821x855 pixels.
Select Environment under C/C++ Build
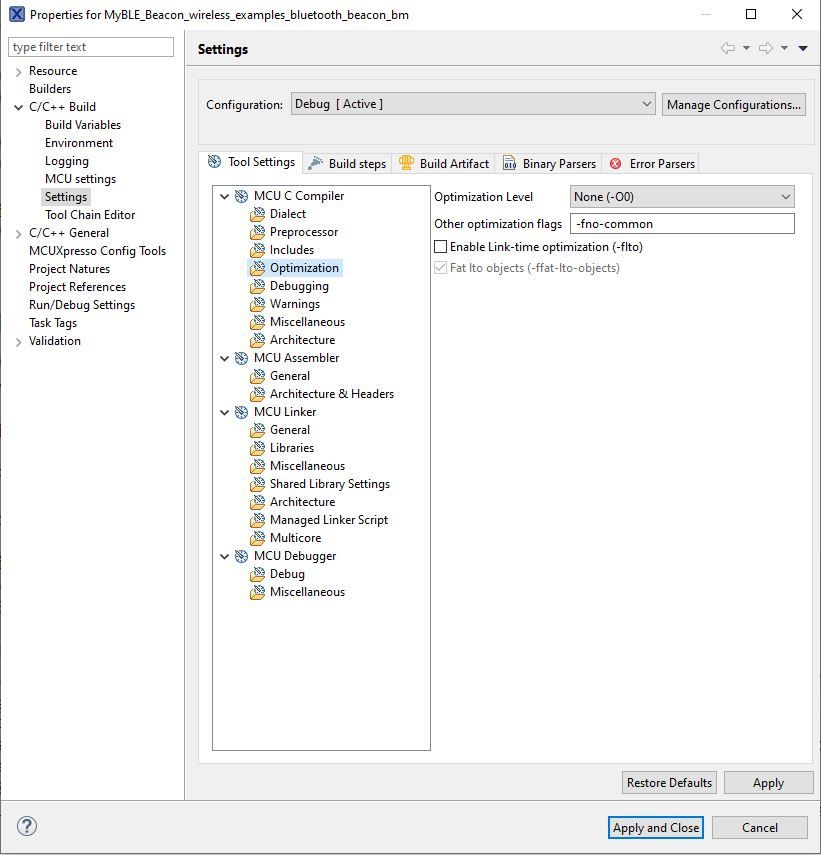[x=79, y=143]
